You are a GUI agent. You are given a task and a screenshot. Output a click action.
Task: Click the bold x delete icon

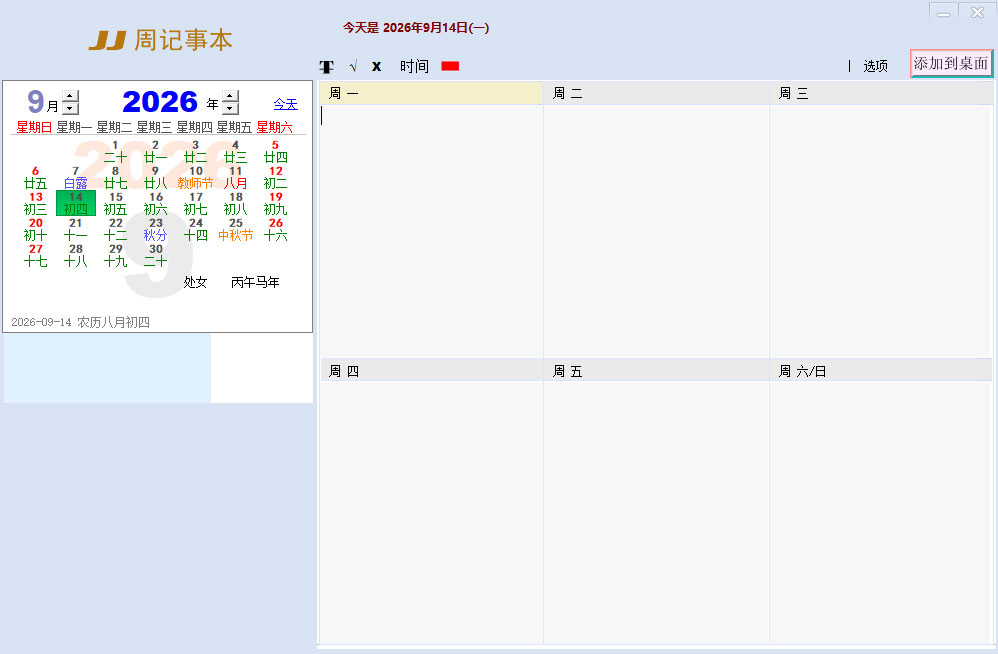click(377, 66)
